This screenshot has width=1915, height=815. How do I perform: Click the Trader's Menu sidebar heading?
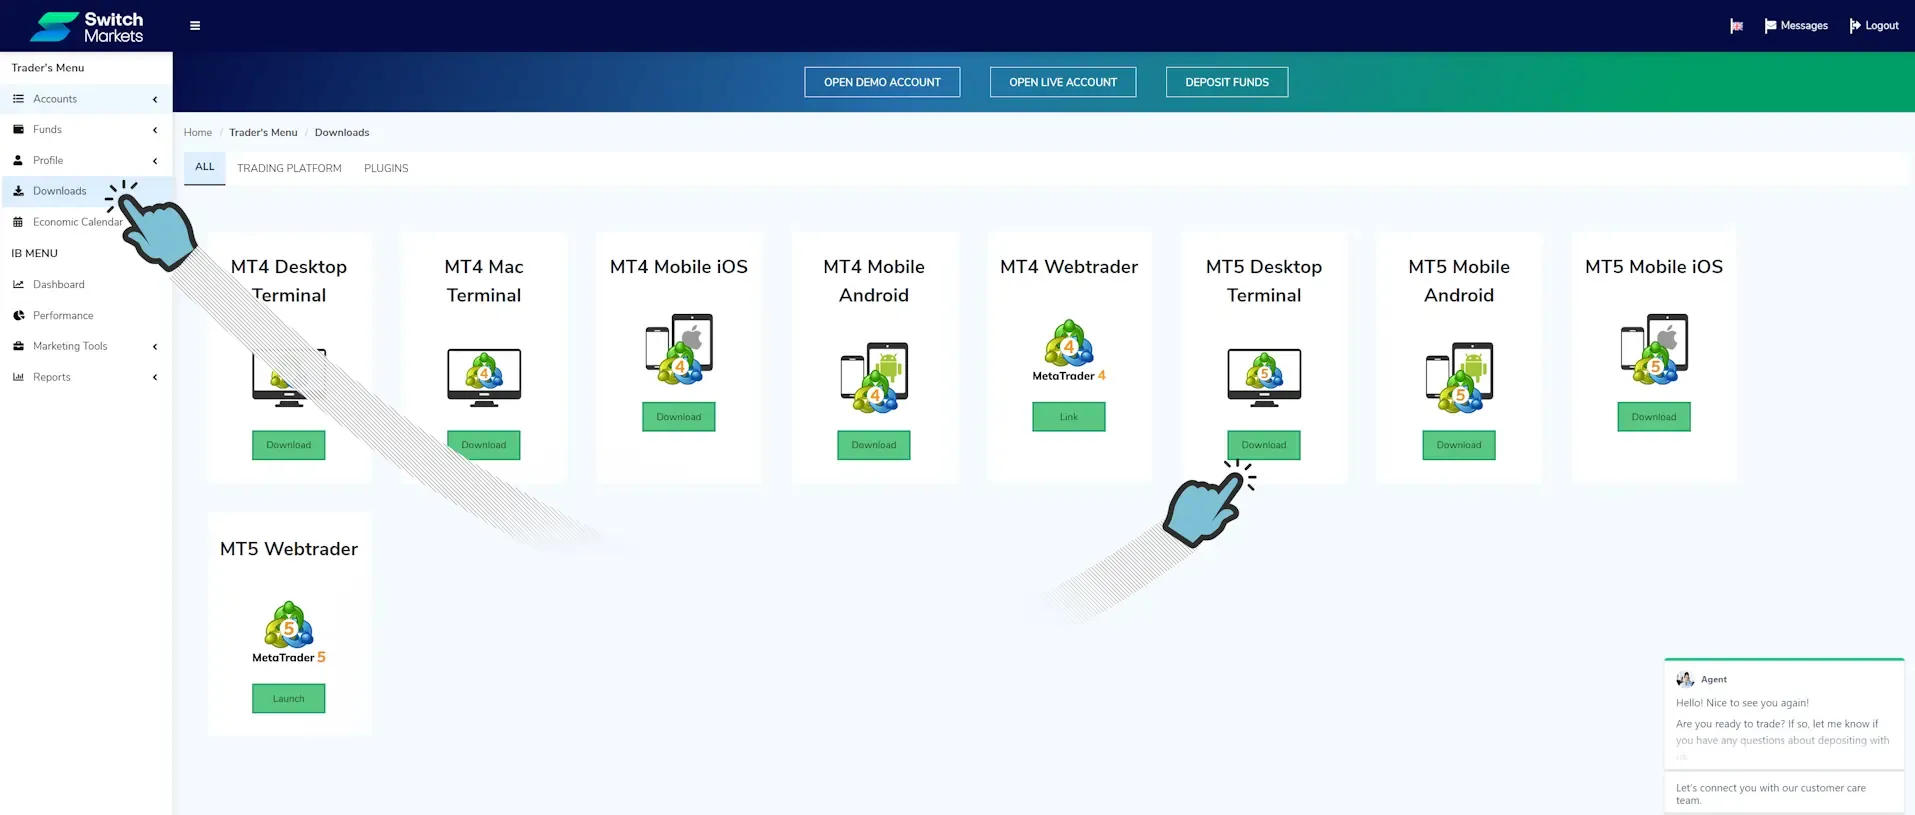pos(48,68)
